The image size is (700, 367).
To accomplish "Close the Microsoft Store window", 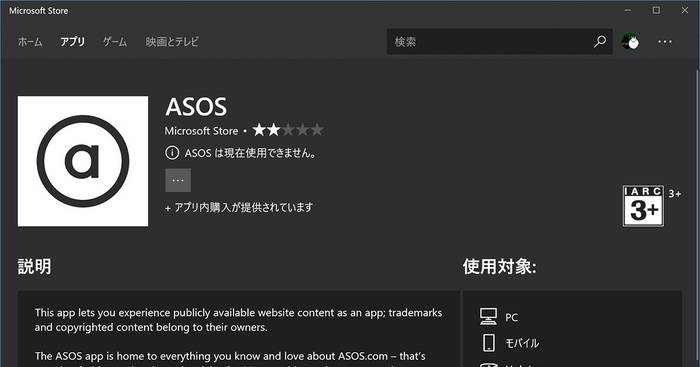I will tap(685, 10).
